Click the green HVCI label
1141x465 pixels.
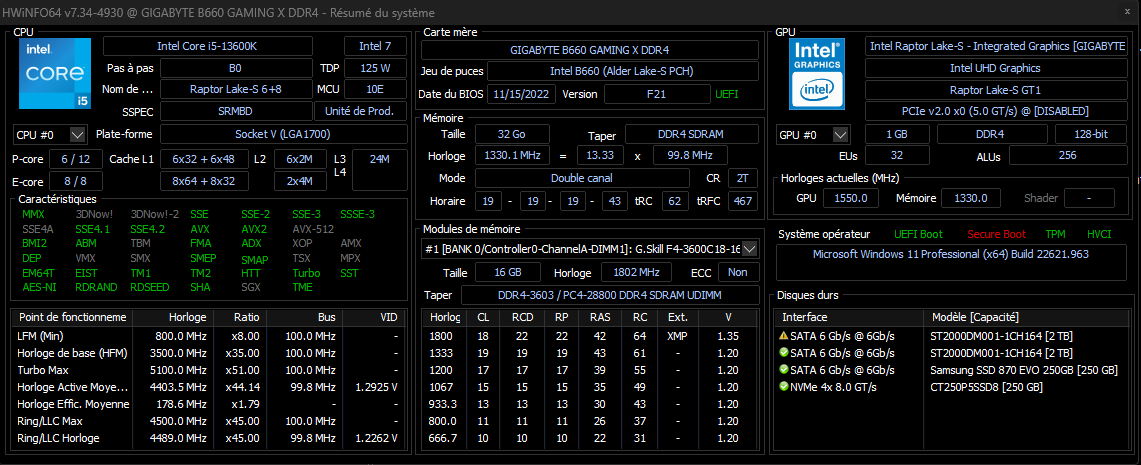click(1099, 234)
